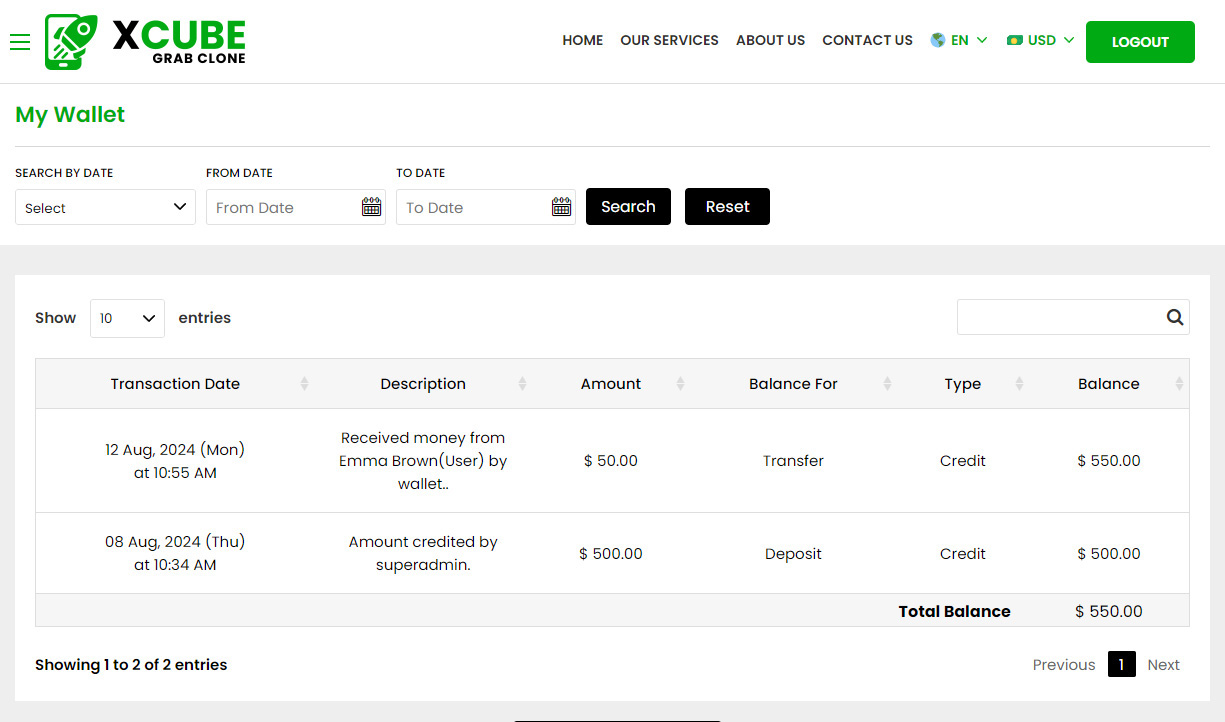Image resolution: width=1225 pixels, height=722 pixels.
Task: Open the hamburger navigation menu
Action: point(20,42)
